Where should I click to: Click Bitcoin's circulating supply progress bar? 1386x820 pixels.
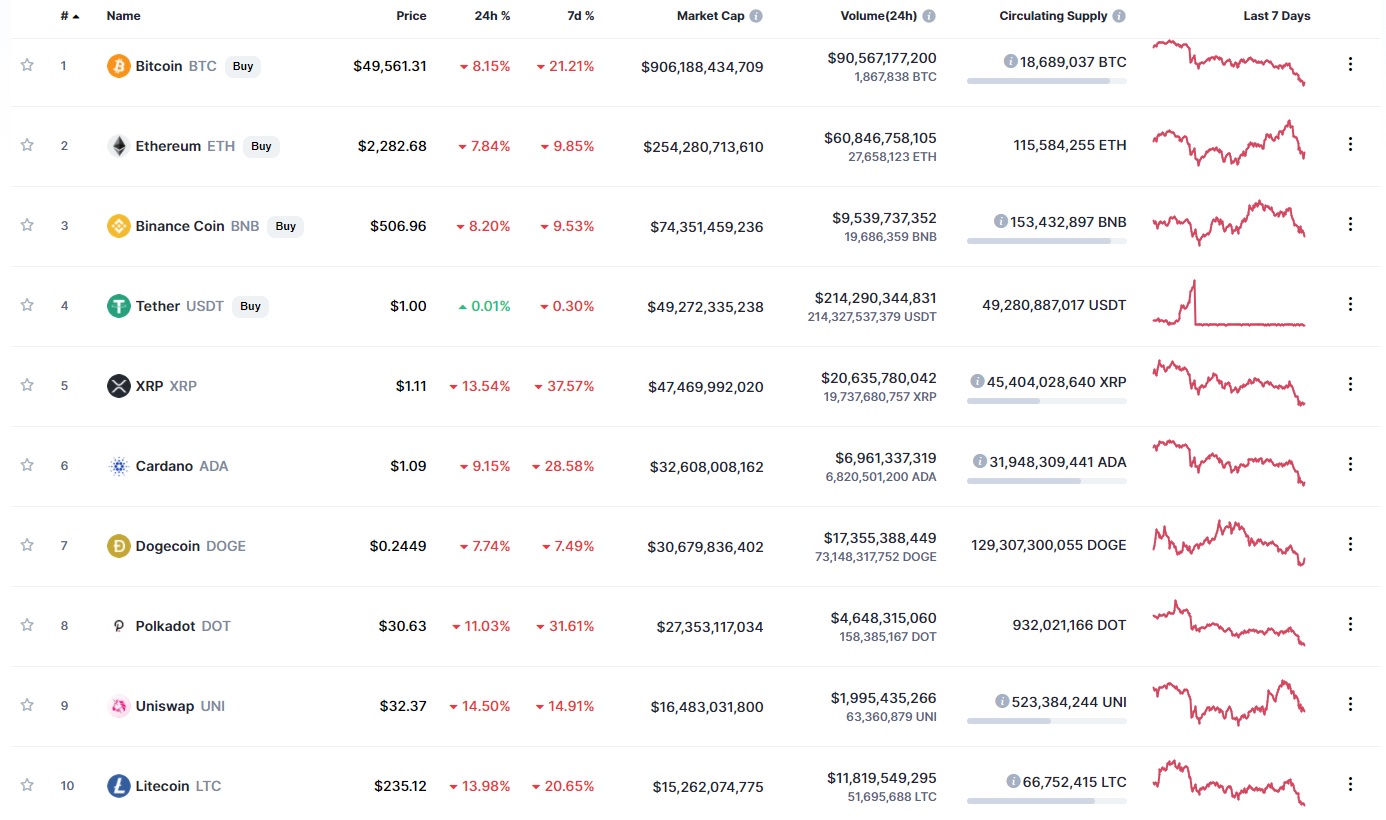point(1046,80)
